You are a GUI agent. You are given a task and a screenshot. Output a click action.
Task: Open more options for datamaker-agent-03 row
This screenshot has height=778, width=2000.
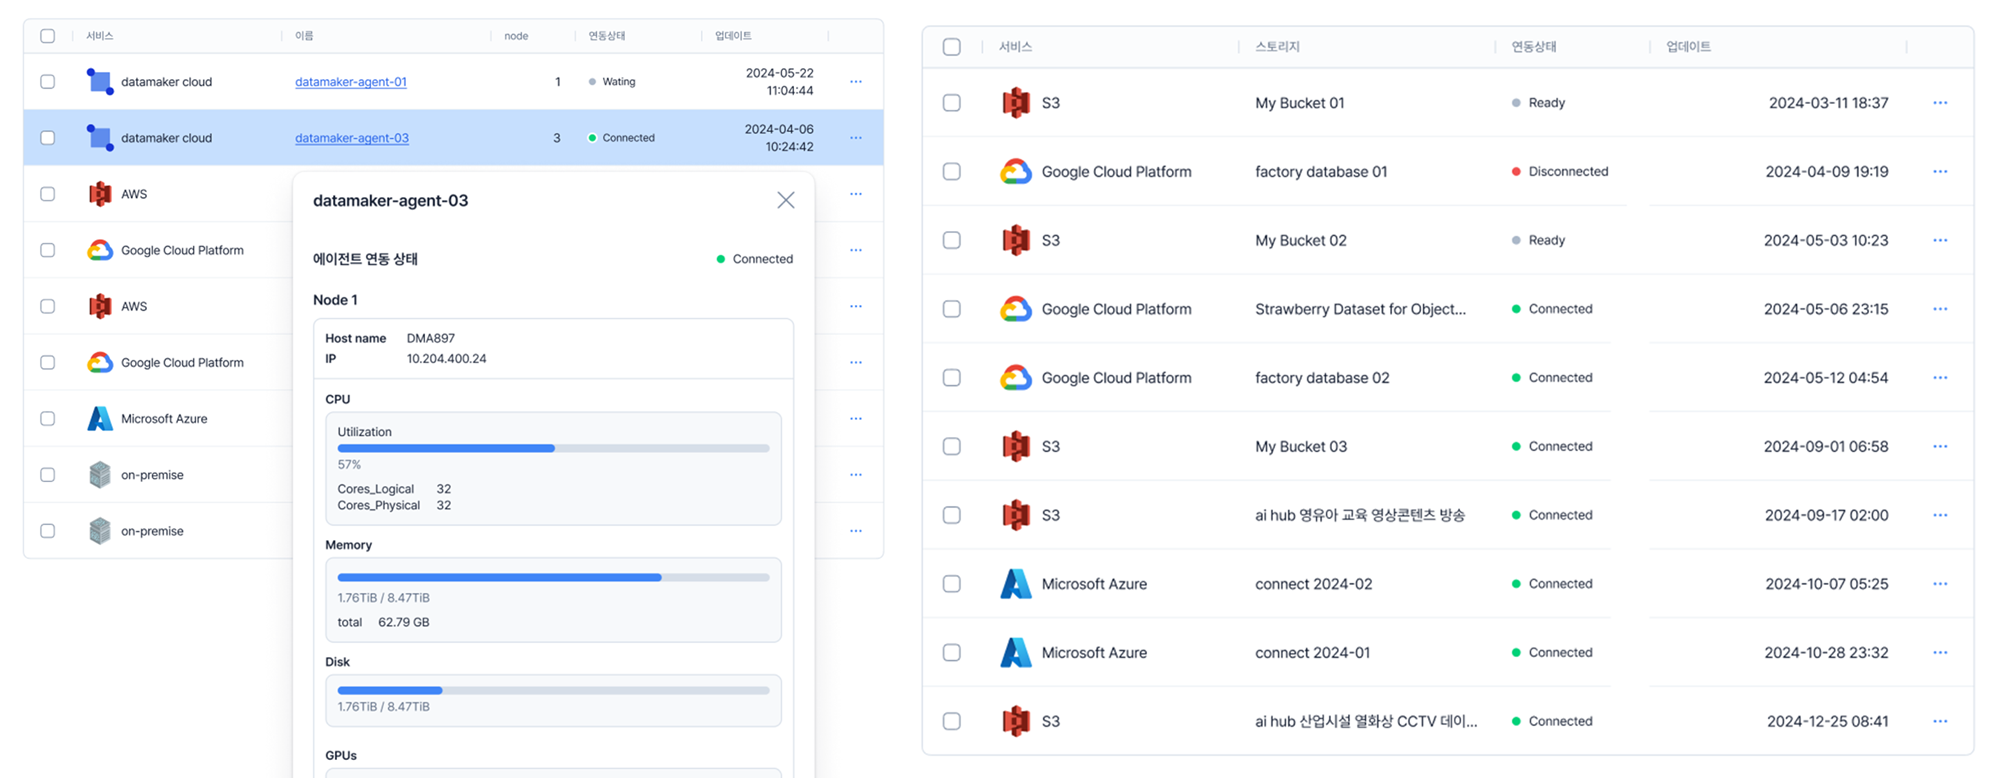click(856, 138)
